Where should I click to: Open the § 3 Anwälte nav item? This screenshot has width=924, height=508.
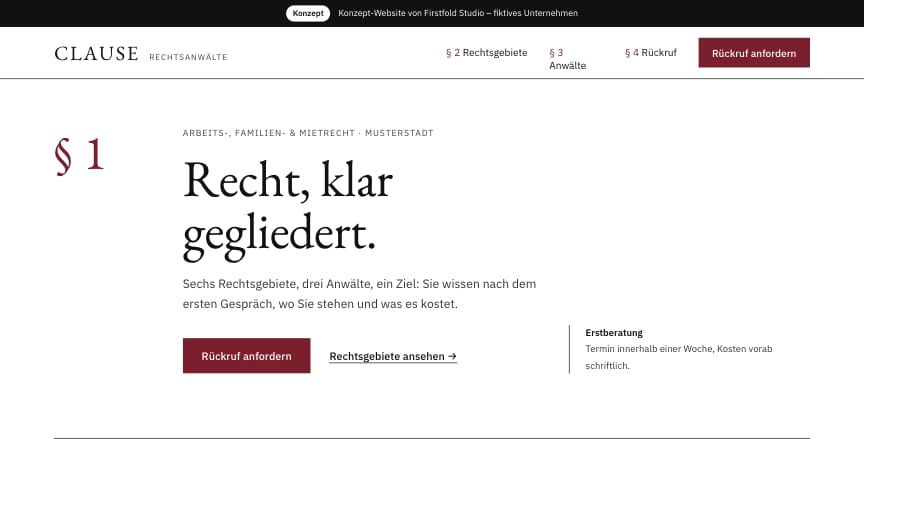tap(567, 59)
